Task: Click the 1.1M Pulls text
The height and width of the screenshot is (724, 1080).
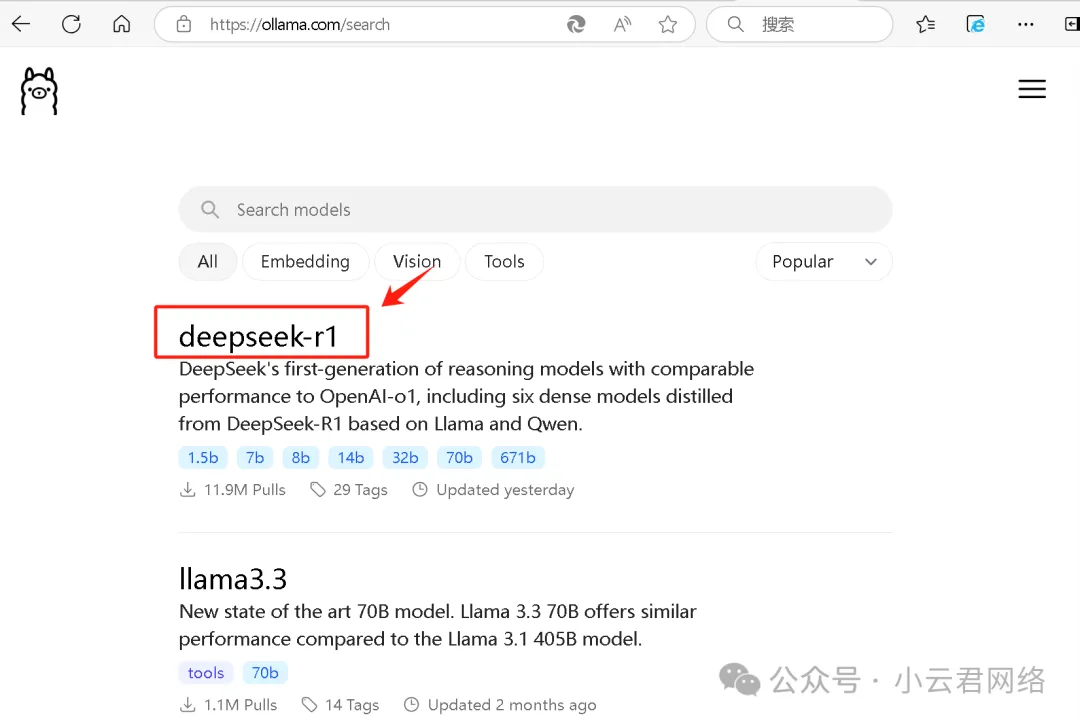Action: 240,705
